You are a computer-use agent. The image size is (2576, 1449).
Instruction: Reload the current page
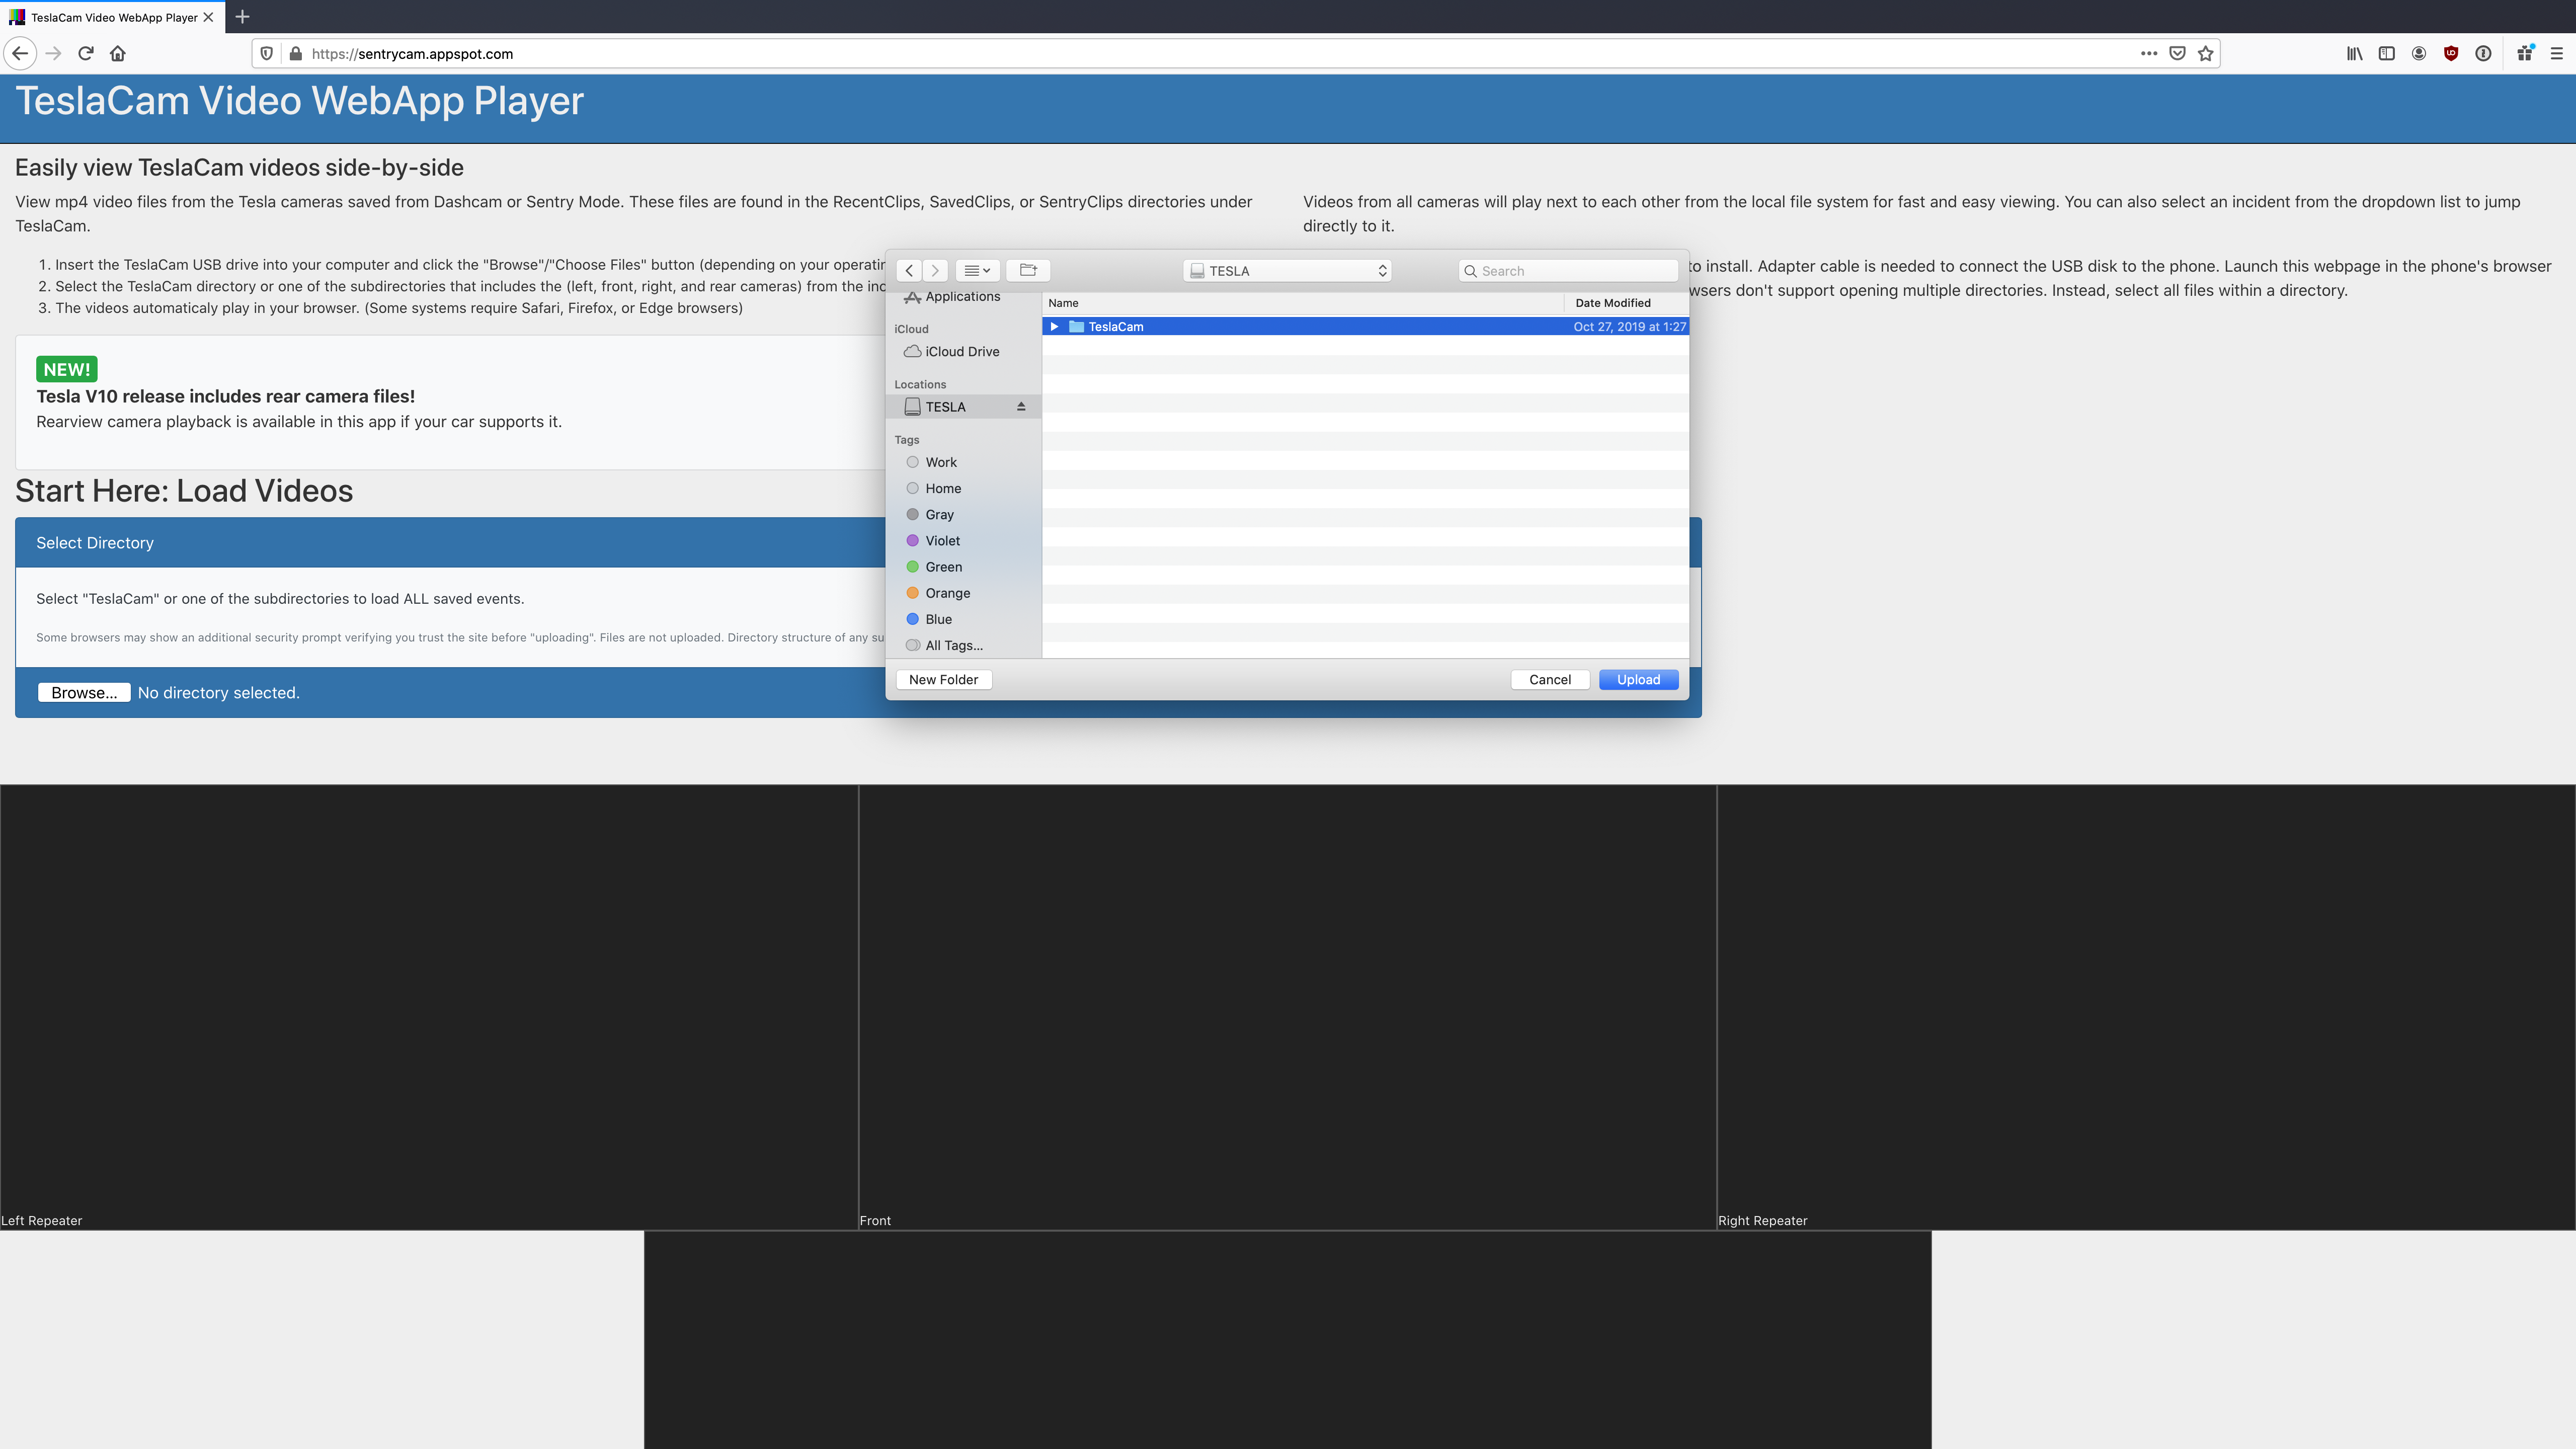pyautogui.click(x=86, y=54)
